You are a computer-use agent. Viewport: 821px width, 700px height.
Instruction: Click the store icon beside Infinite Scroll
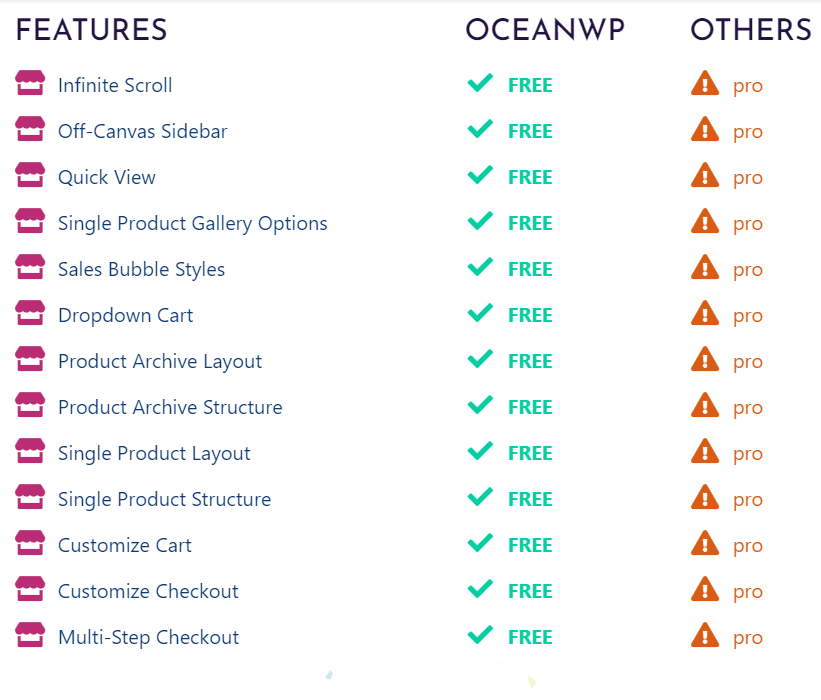point(30,83)
